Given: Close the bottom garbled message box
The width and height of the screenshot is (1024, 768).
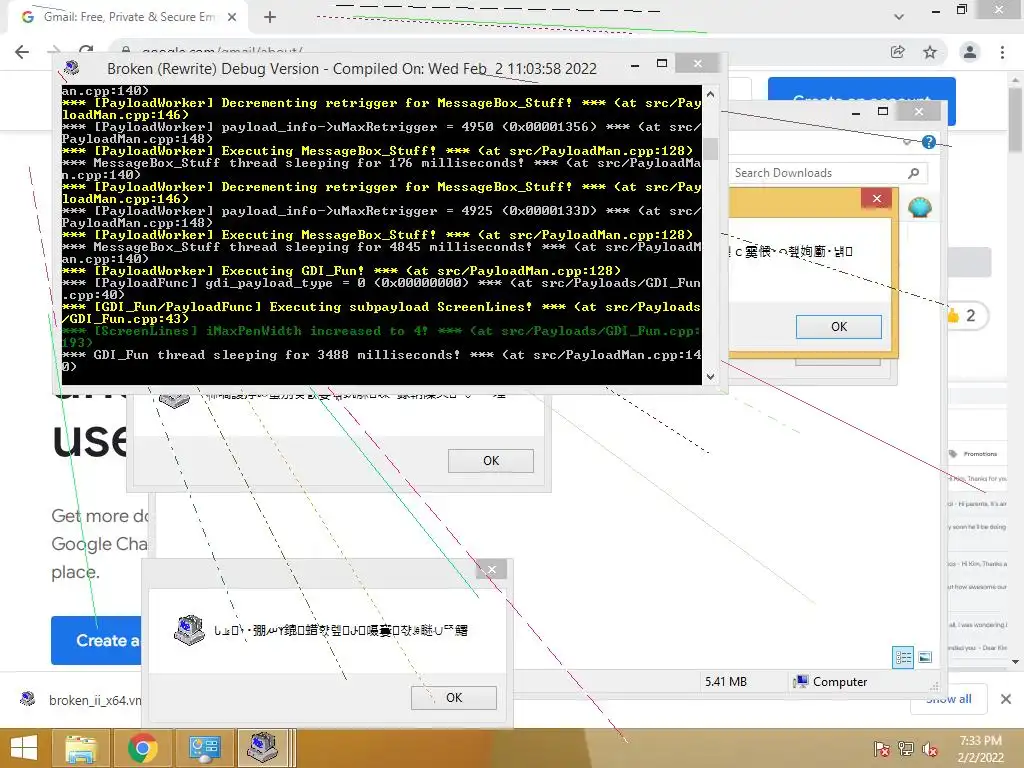Looking at the screenshot, I should click(x=491, y=569).
